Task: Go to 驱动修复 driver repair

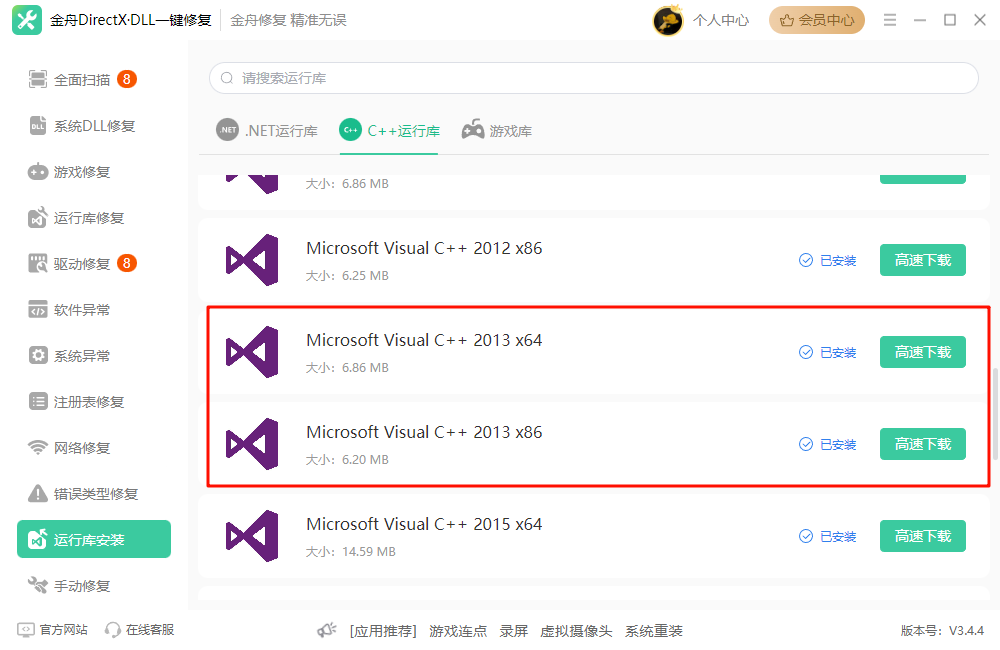Action: [82, 264]
